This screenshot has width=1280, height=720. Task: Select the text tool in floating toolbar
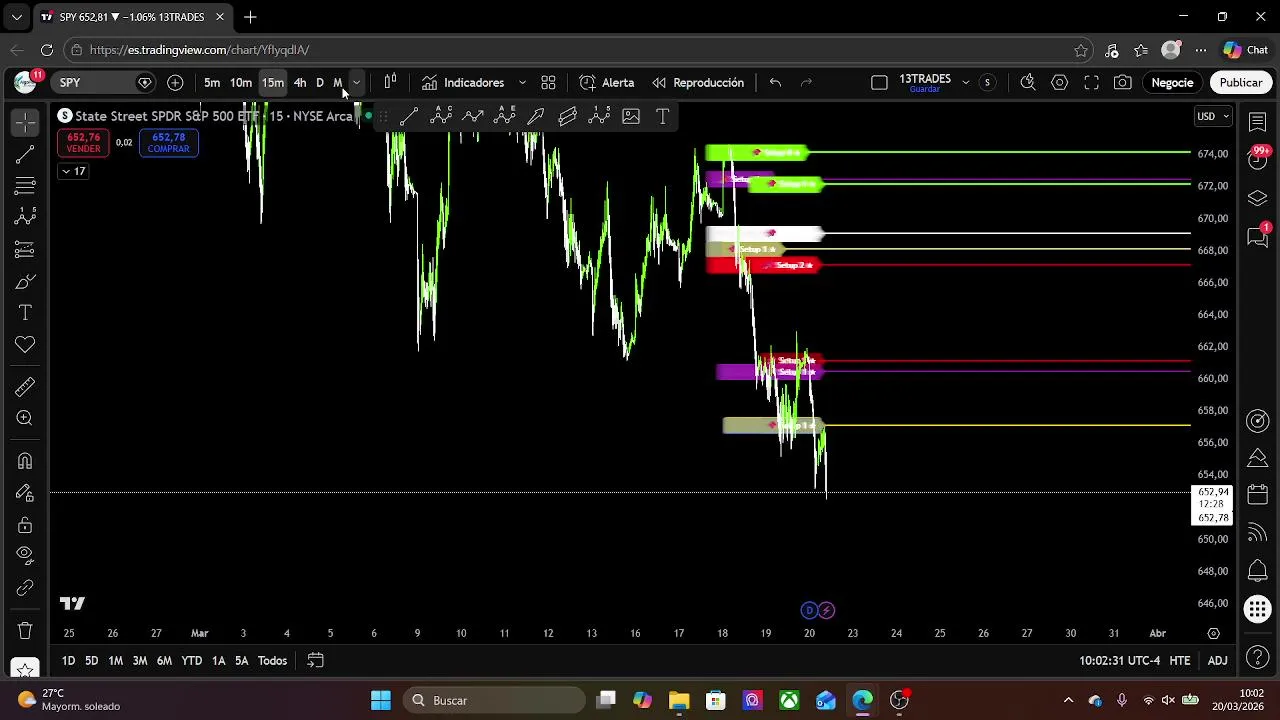662,117
